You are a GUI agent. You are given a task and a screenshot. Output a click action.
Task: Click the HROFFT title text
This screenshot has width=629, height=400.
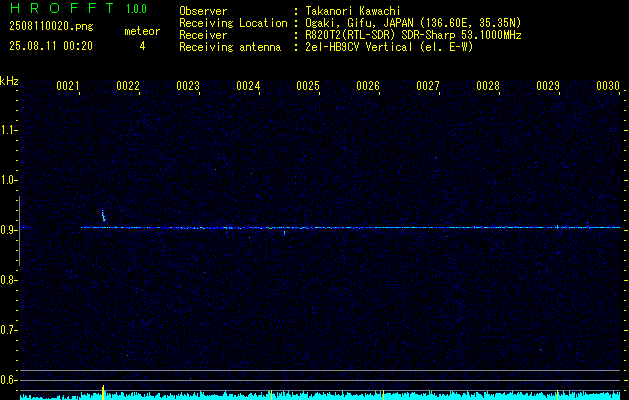62,8
